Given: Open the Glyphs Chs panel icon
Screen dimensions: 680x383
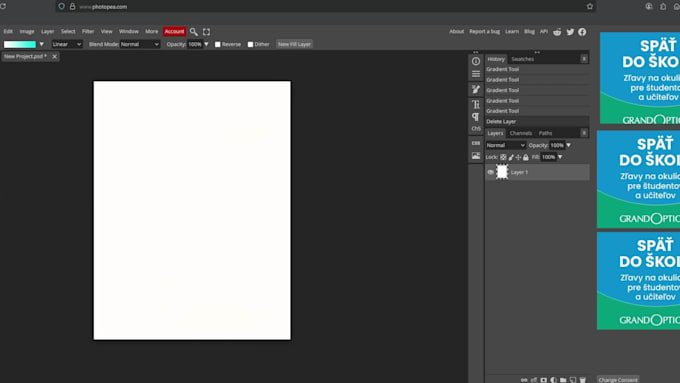Looking at the screenshot, I should 476,129.
